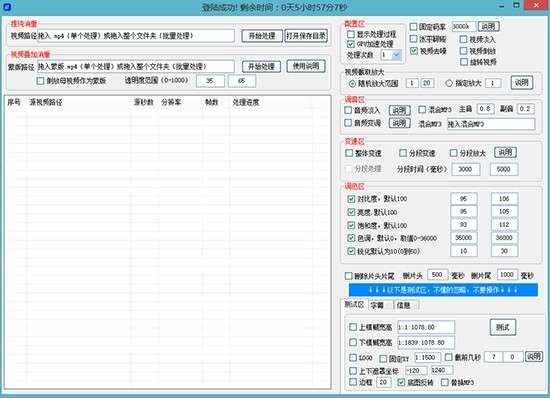550x398 pixels.
Task: Click 说明 button beside 固定码率 field
Action: pyautogui.click(x=489, y=26)
